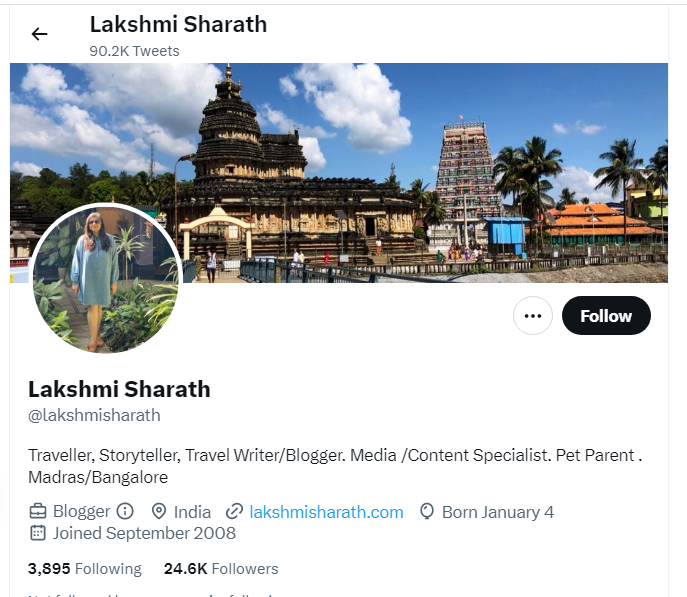Click the header title Lakshmi Sharath
This screenshot has width=687, height=597.
[178, 24]
